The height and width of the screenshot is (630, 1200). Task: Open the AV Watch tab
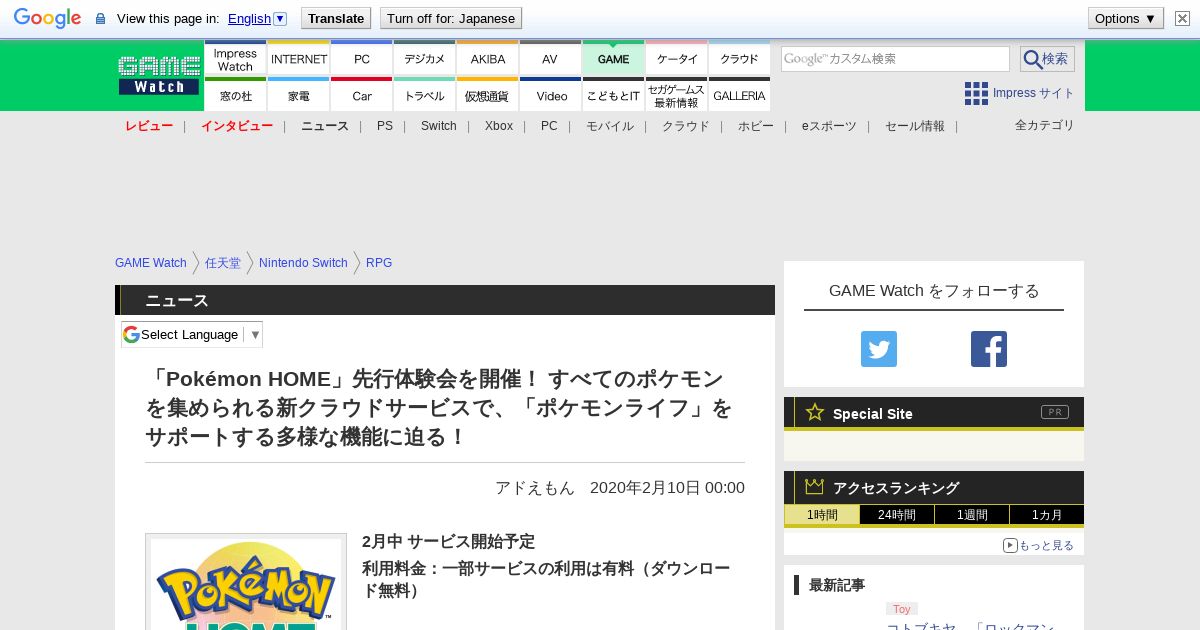550,59
